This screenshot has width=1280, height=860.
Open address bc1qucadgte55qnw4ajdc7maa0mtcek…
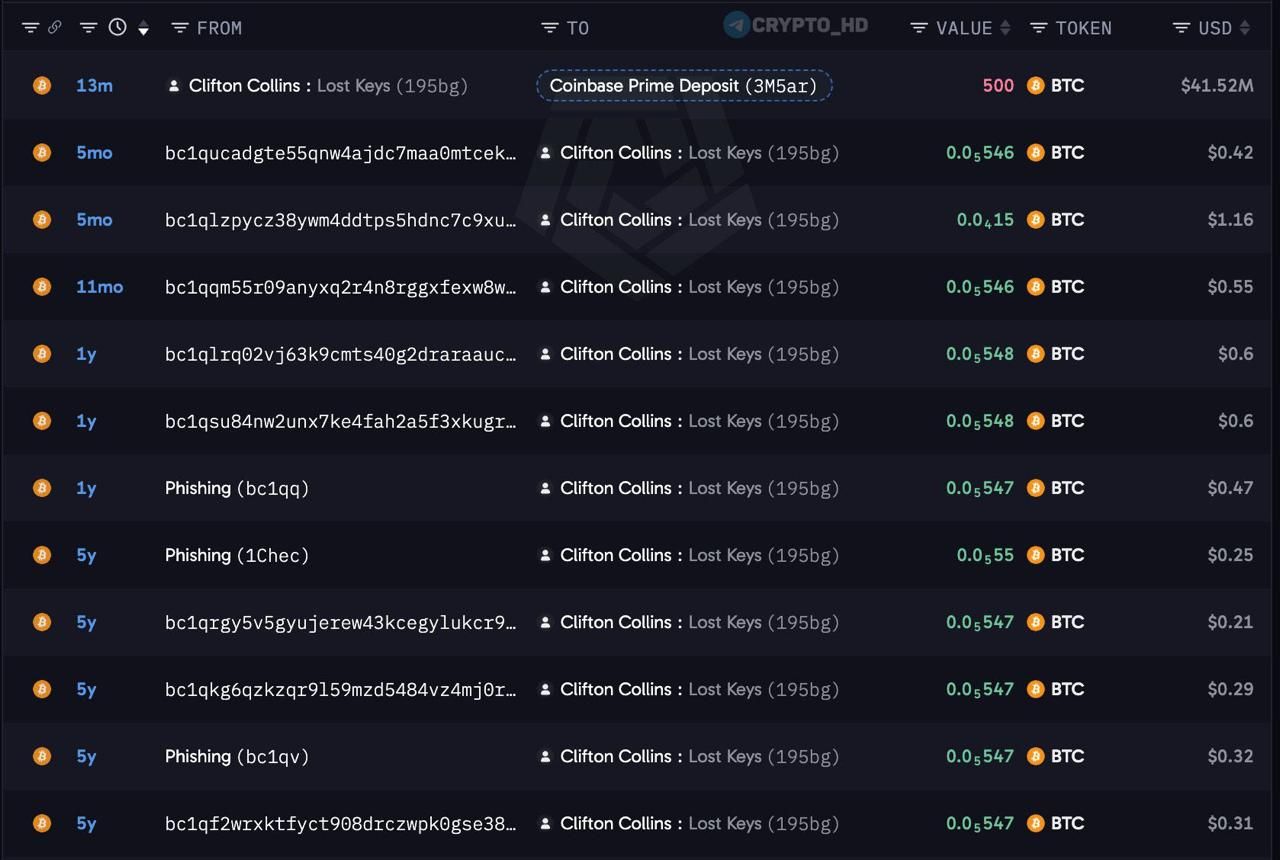(x=341, y=153)
